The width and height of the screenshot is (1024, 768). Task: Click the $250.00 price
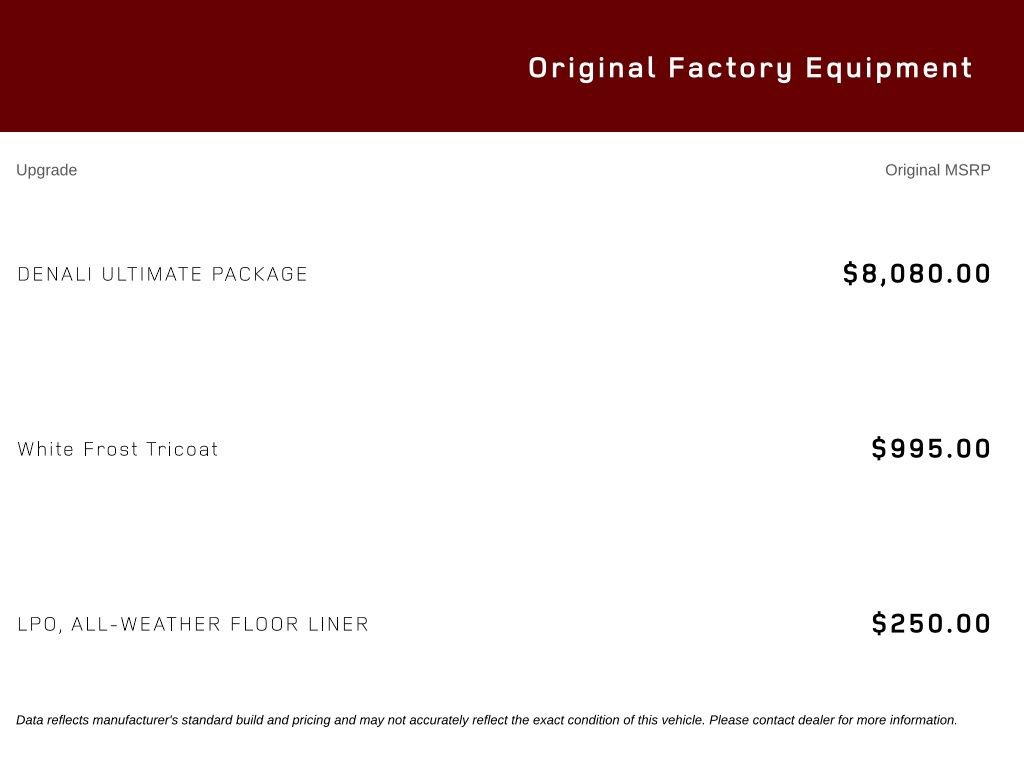(x=931, y=624)
